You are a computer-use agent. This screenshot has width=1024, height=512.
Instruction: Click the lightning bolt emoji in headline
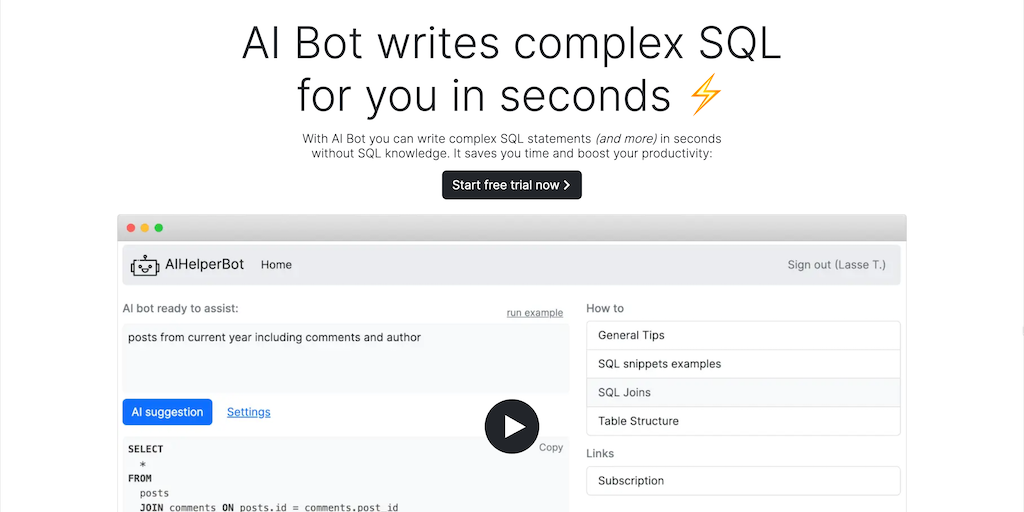pos(705,96)
